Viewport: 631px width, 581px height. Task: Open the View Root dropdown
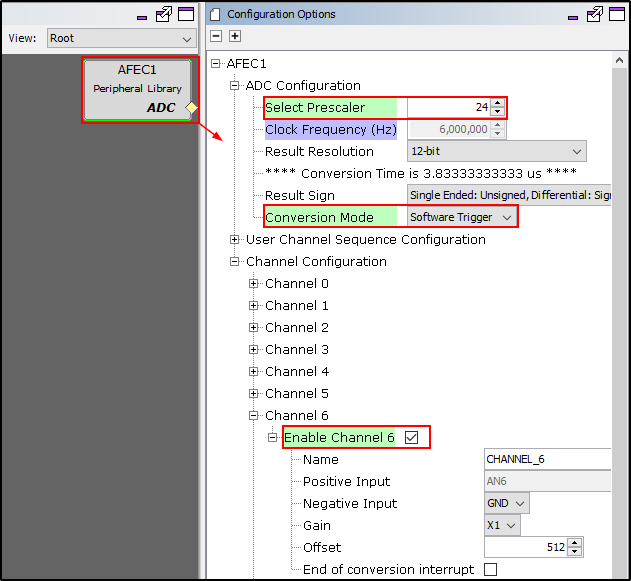coord(122,38)
